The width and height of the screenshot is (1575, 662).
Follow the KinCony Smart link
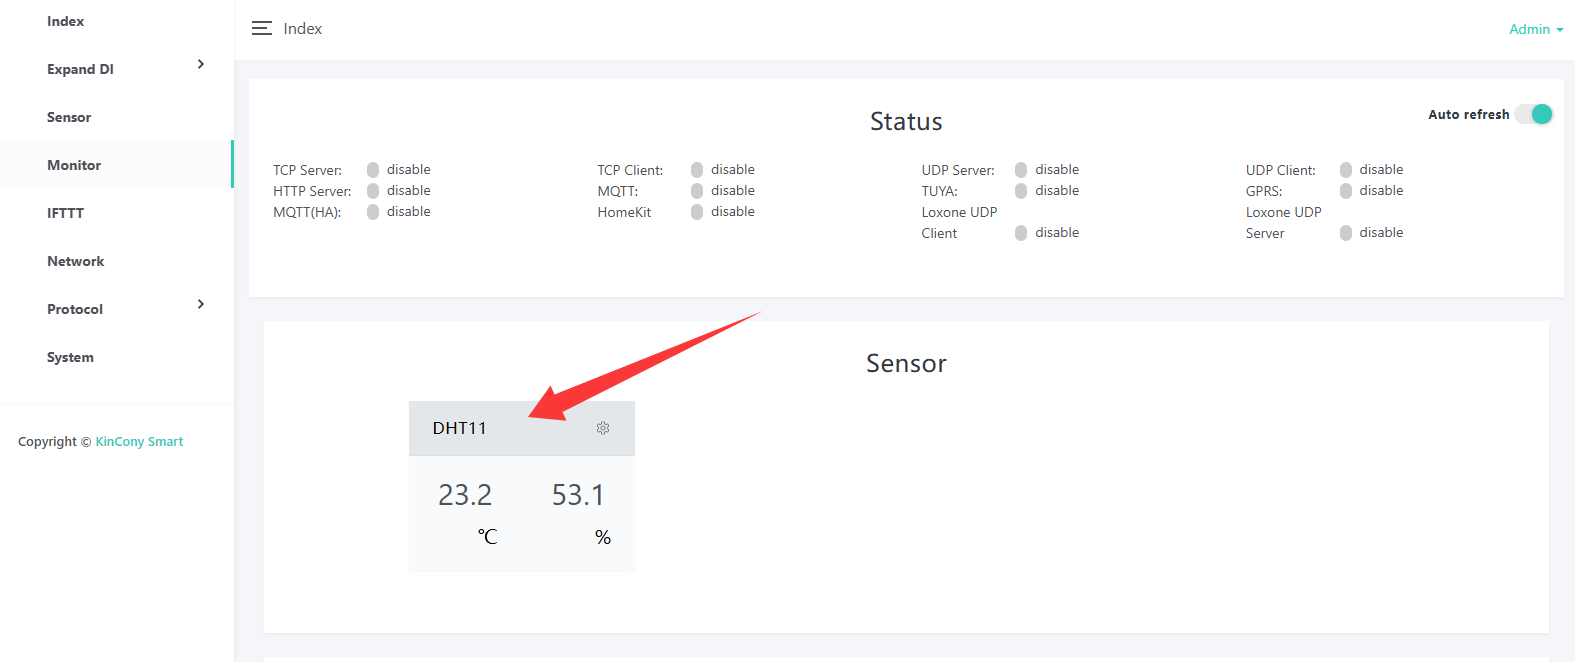coord(139,441)
